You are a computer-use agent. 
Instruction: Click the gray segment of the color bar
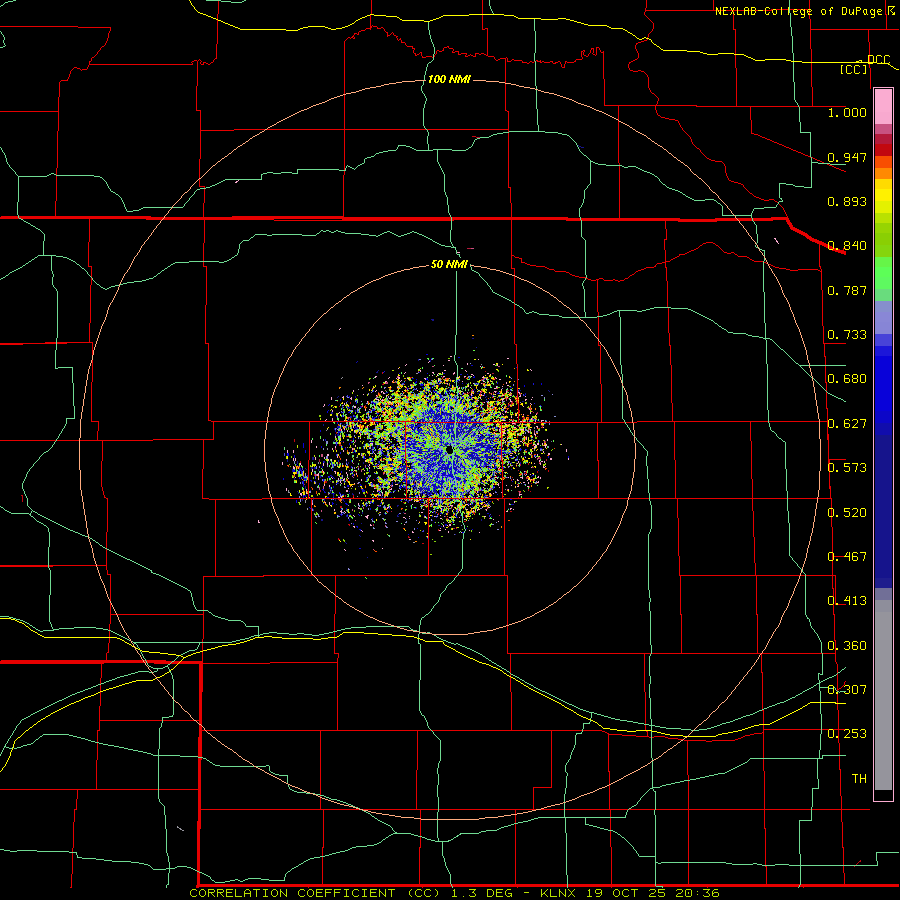883,695
